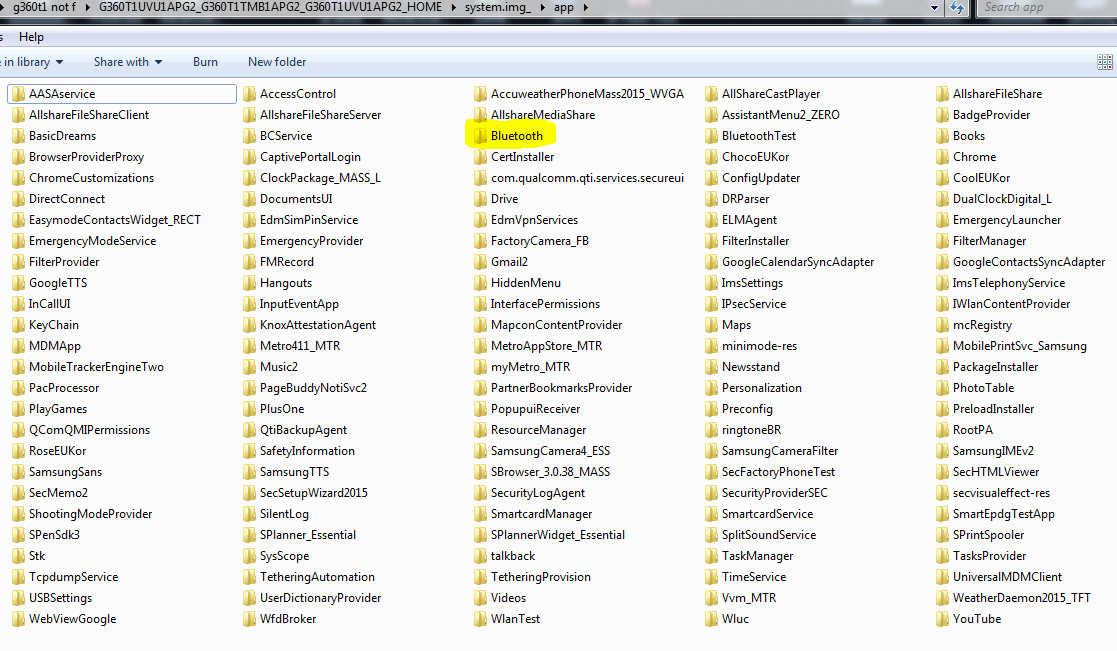
Task: Select the QComQMIPermissions folder name
Action: click(x=89, y=430)
